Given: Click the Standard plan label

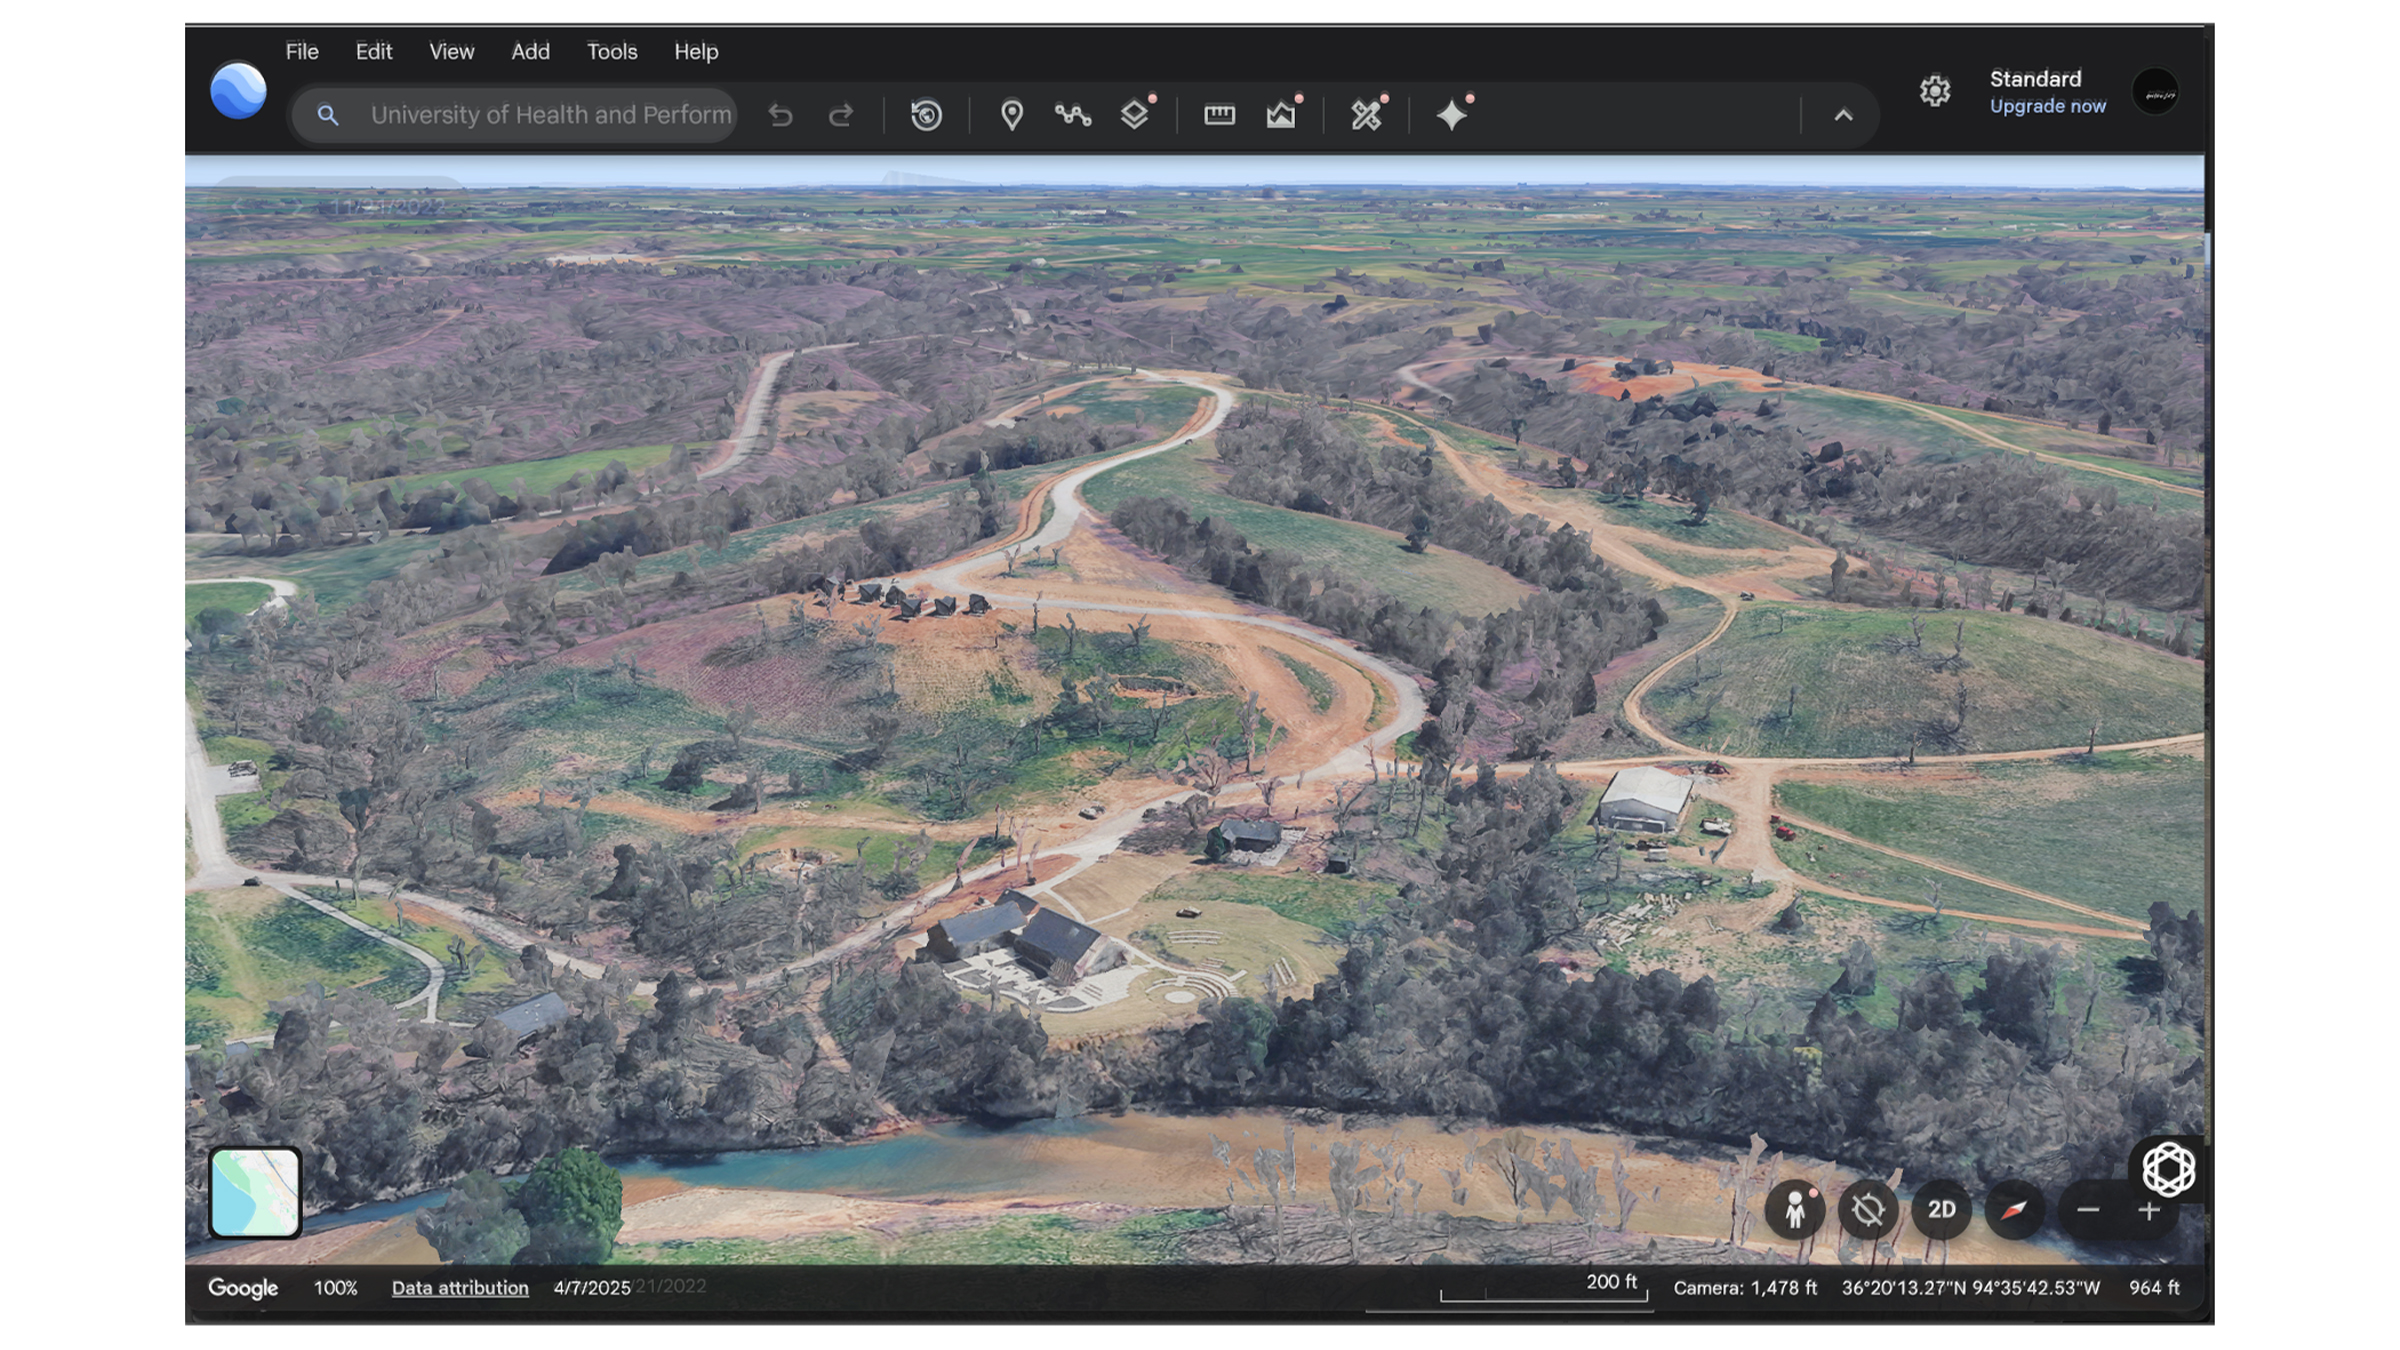Looking at the screenshot, I should click(2035, 79).
